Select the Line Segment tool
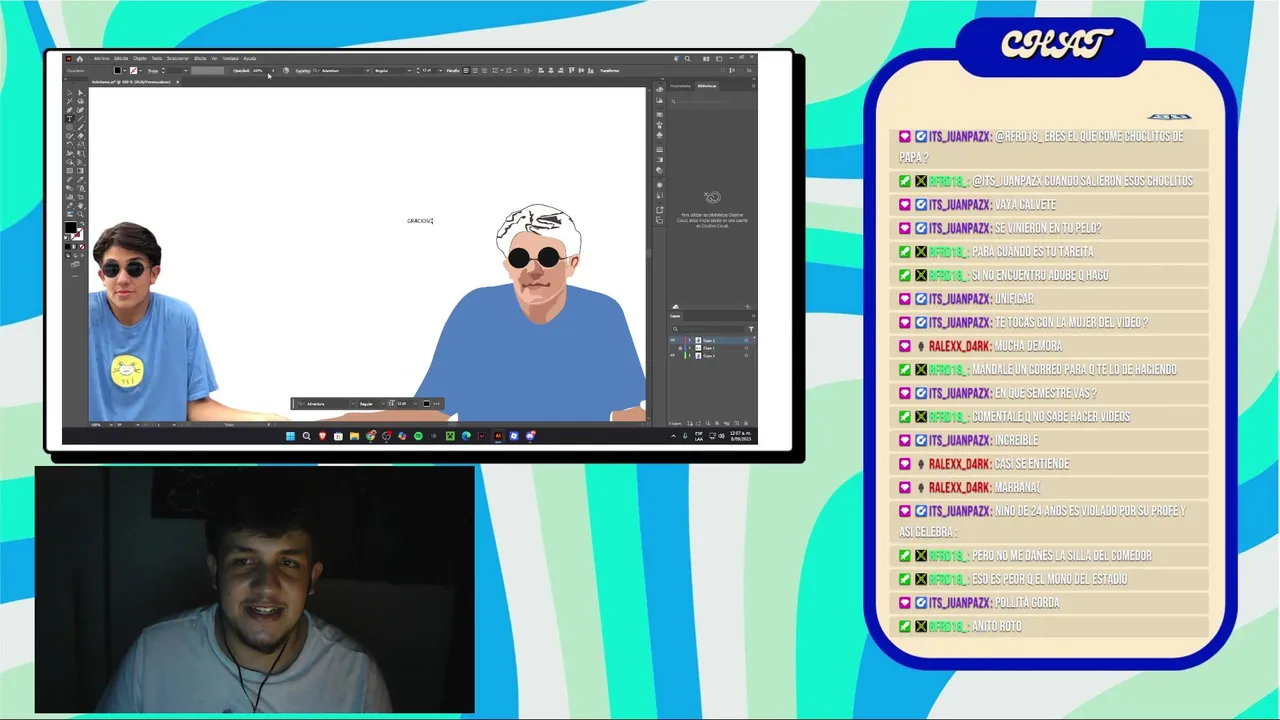Image resolution: width=1280 pixels, height=720 pixels. click(x=80, y=119)
